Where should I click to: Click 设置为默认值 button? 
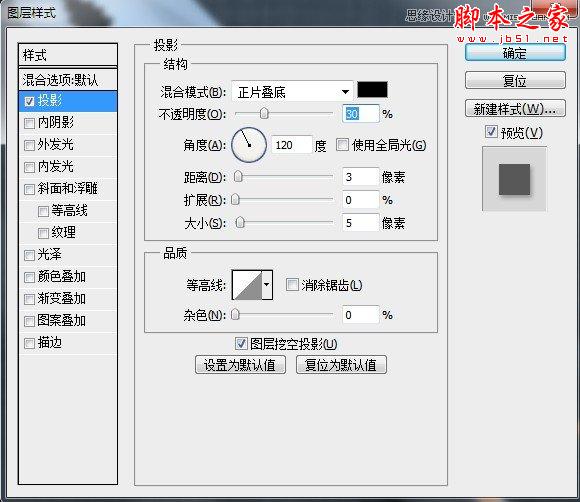pyautogui.click(x=240, y=365)
